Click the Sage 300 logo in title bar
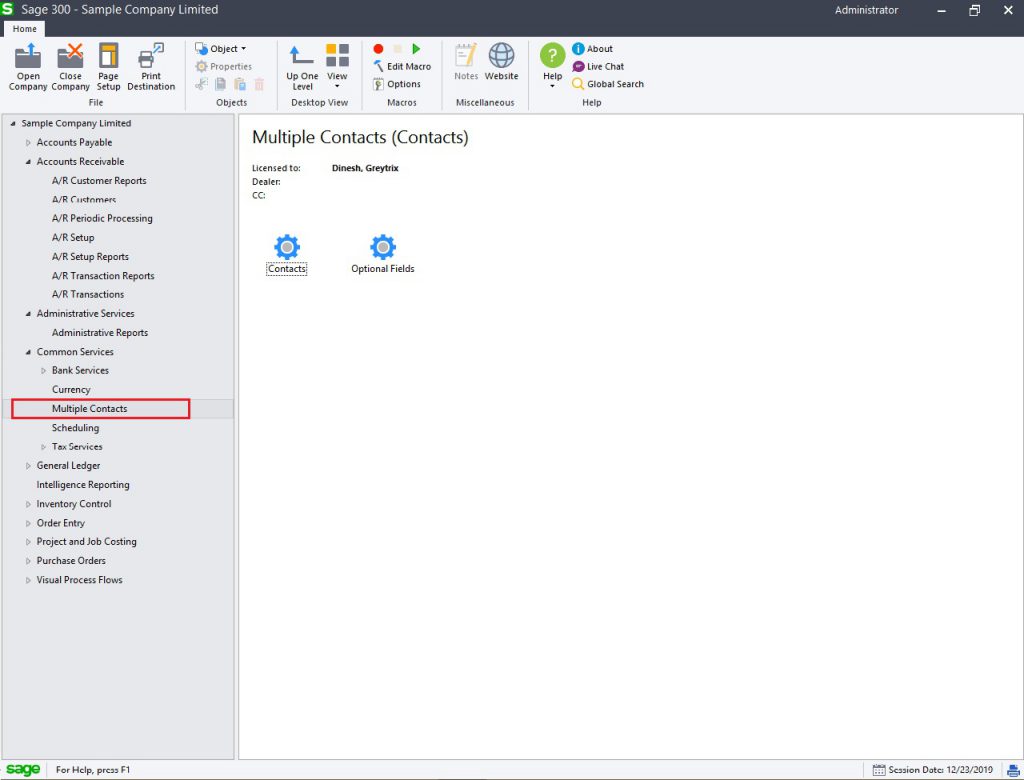This screenshot has width=1024, height=780. [8, 9]
